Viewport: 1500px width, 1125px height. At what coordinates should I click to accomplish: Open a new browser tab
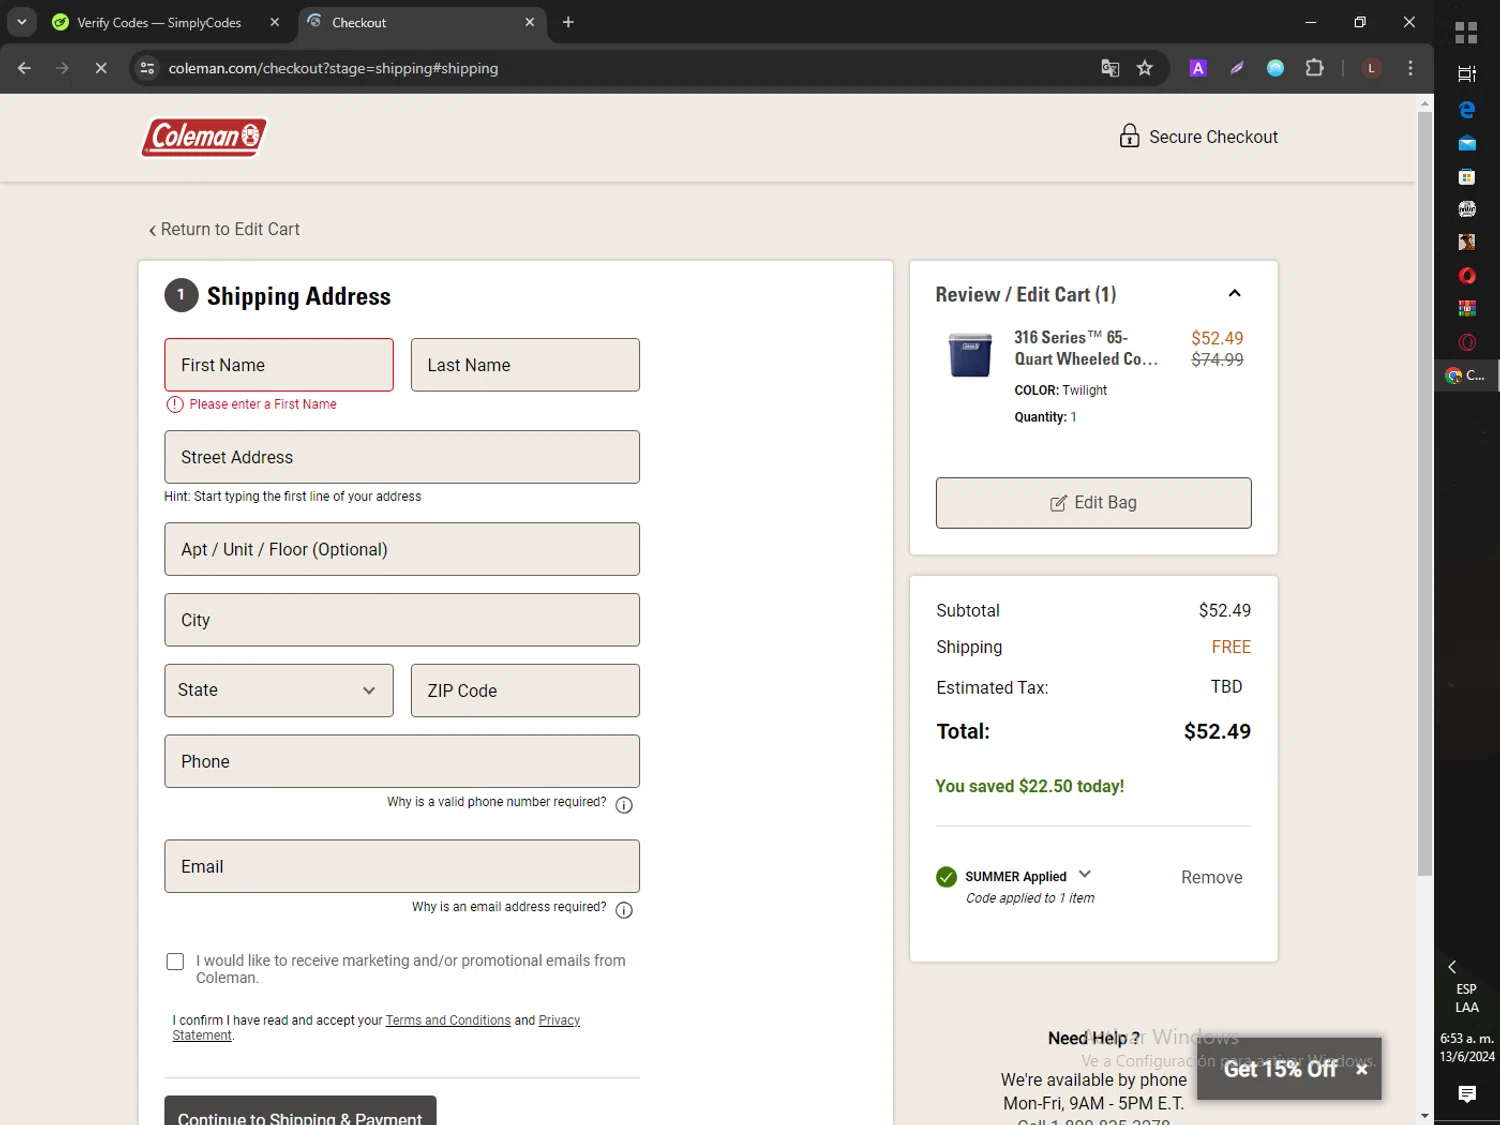(x=568, y=22)
